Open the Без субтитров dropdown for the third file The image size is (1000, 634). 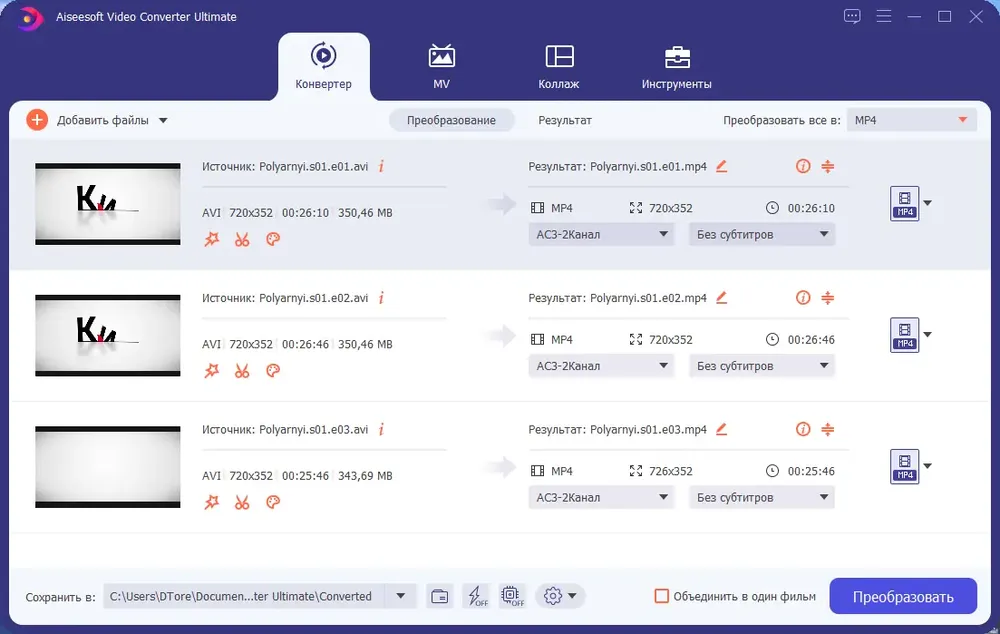tap(762, 497)
